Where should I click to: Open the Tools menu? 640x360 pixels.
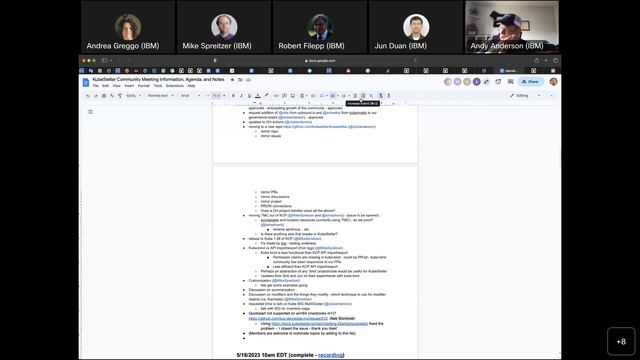(158, 86)
